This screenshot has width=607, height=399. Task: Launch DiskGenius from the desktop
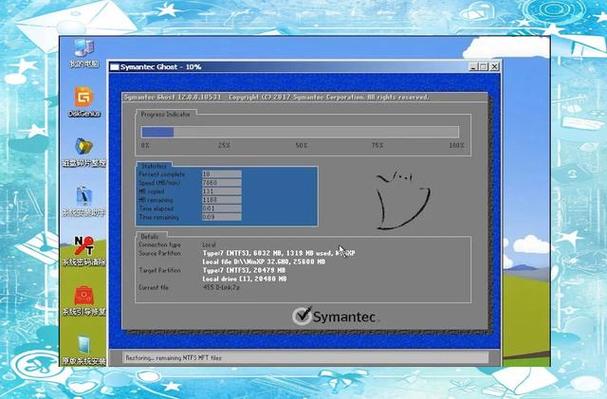pyautogui.click(x=84, y=102)
